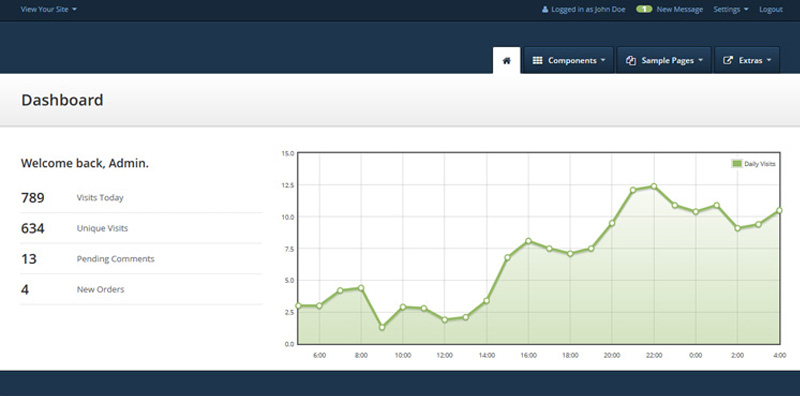800x396 pixels.
Task: Click the chart low point at 9:00
Action: [x=382, y=327]
